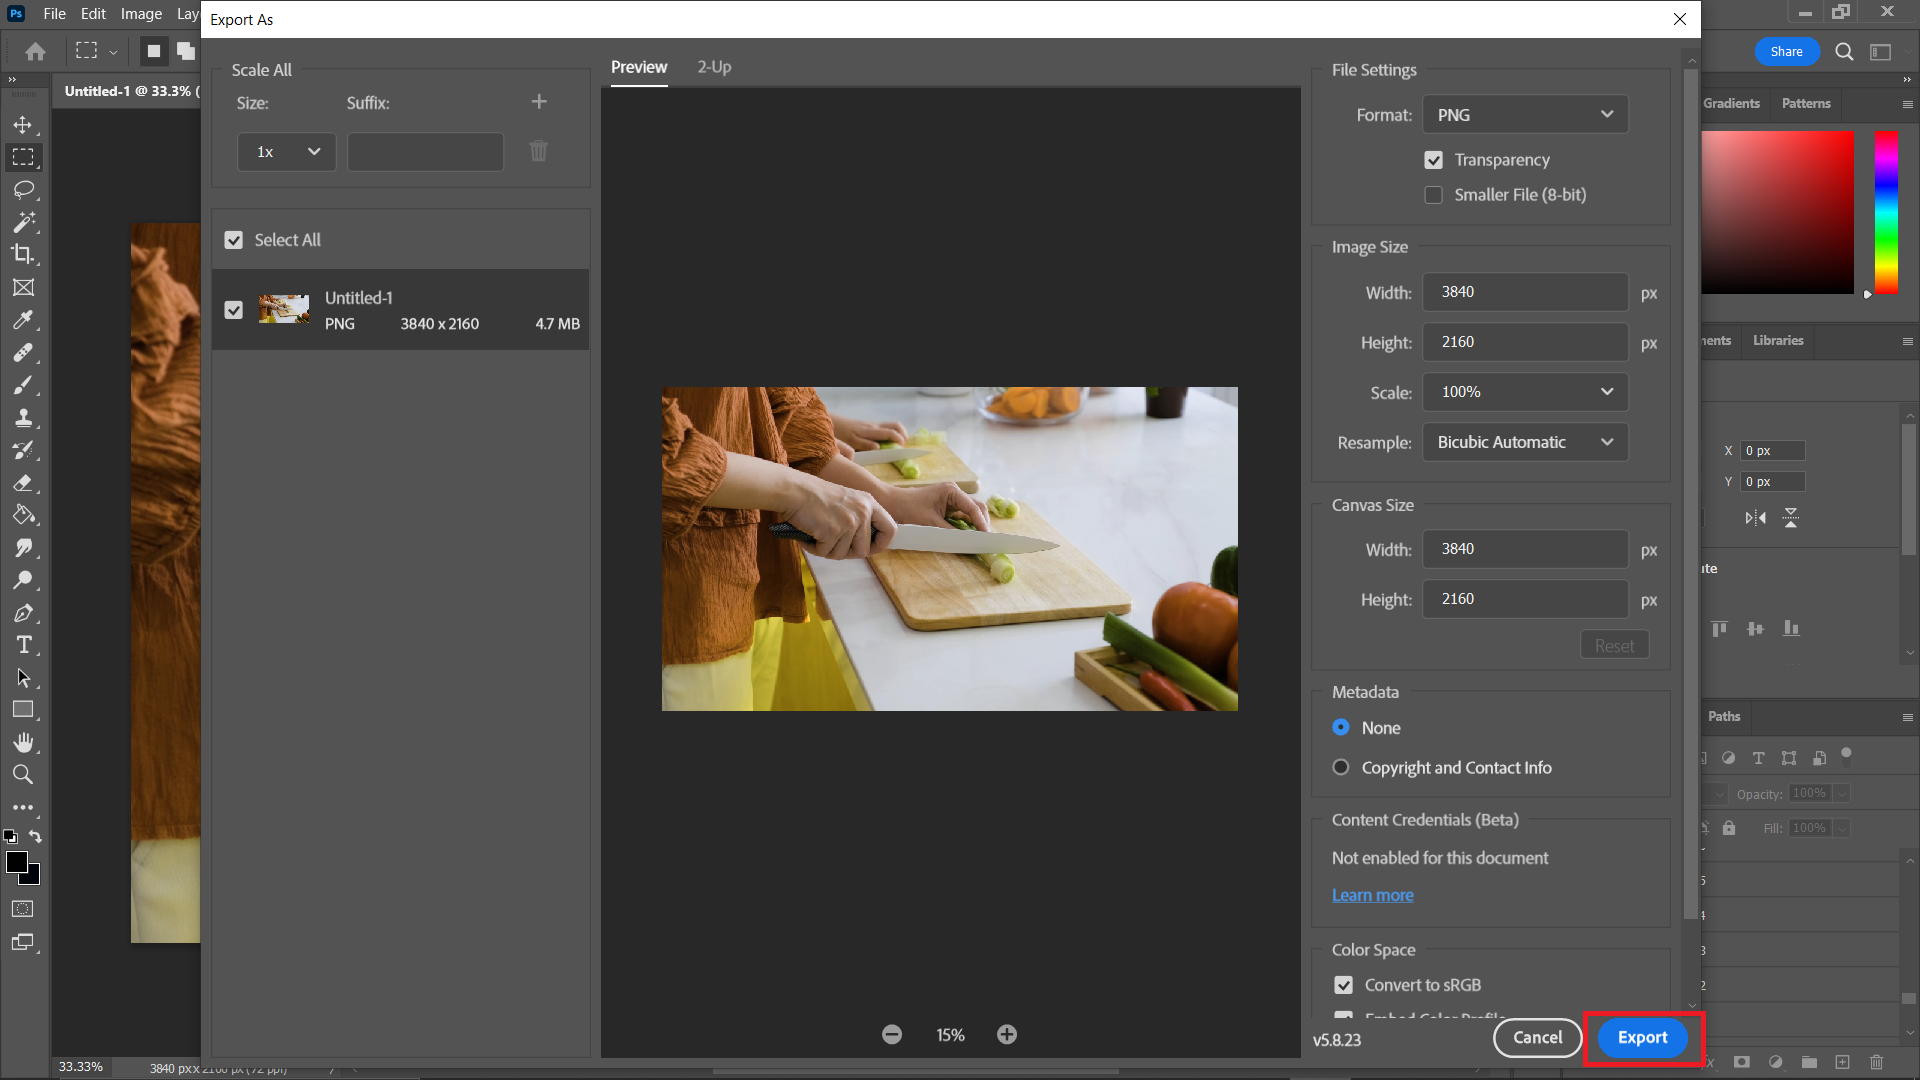Open the Resample dropdown
The width and height of the screenshot is (1920, 1080).
1524,441
